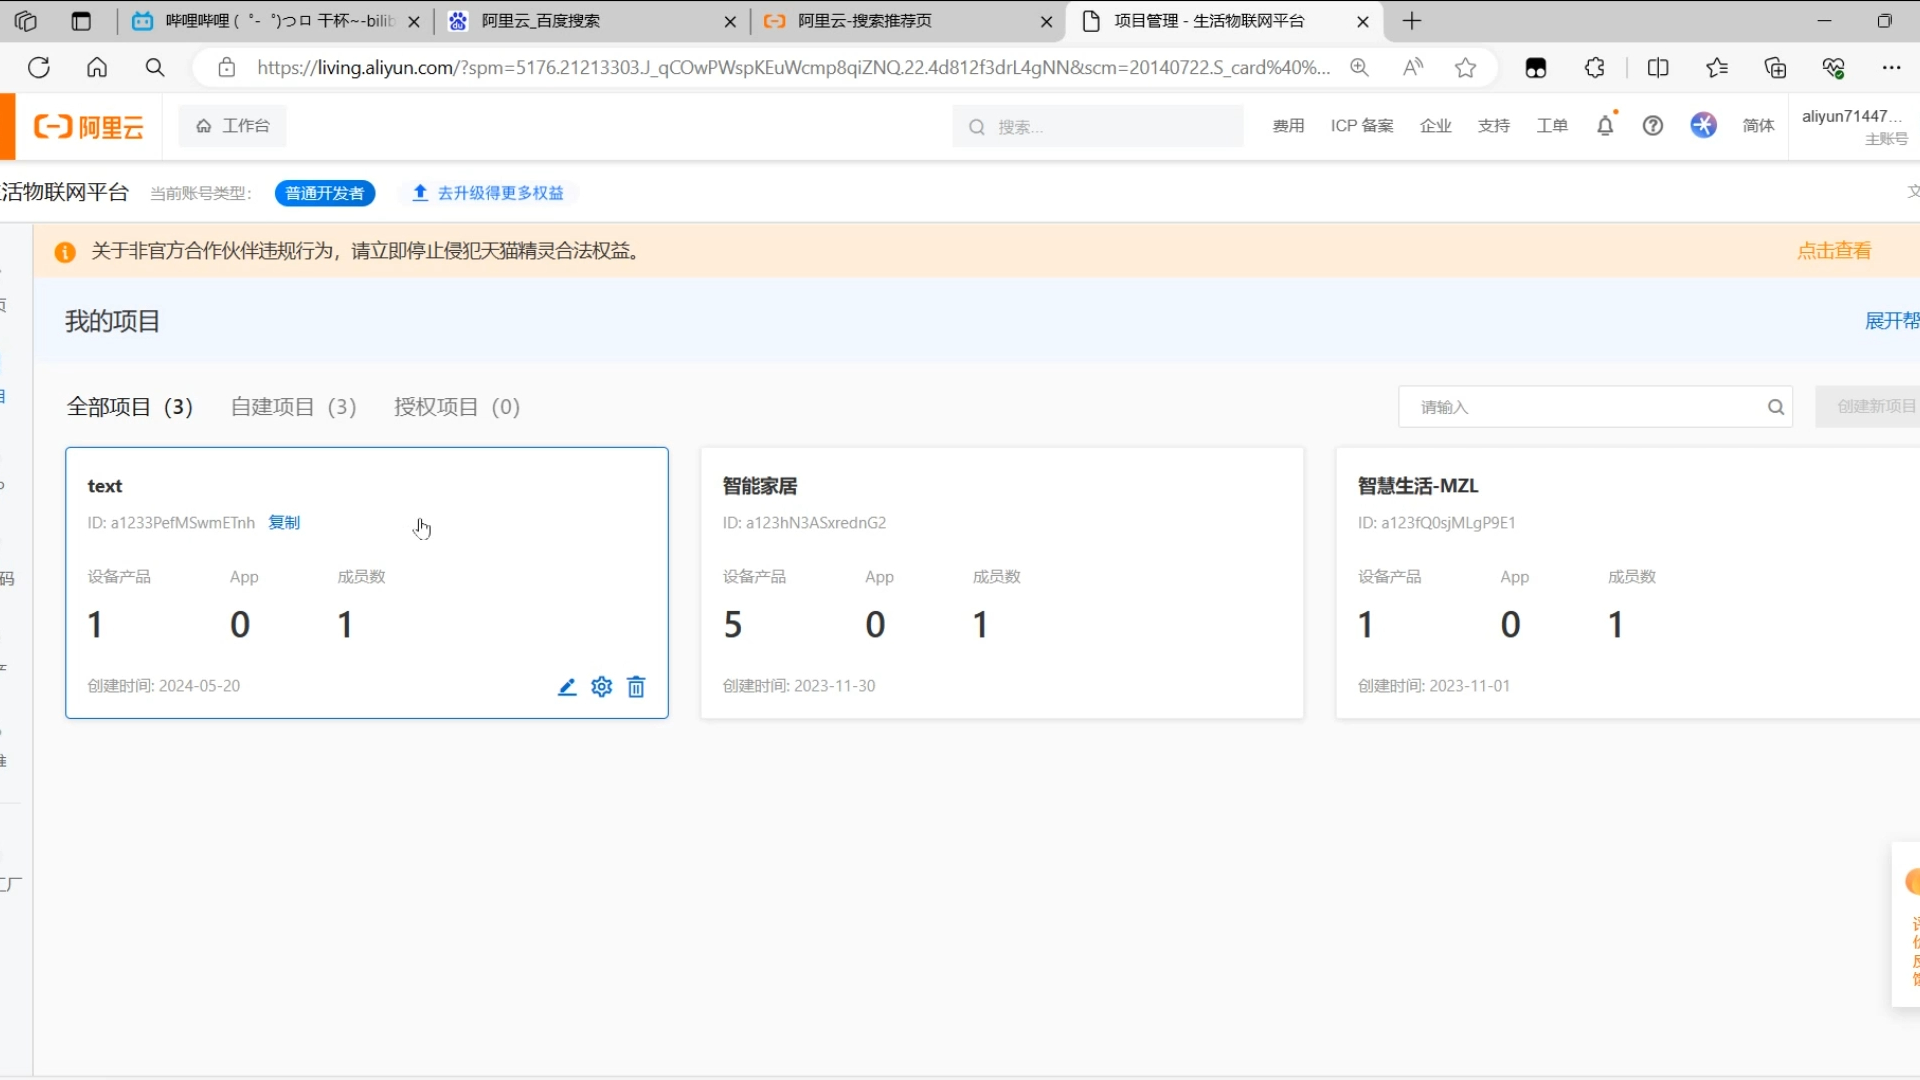Click 创建时间: 2023-11-01 text
Viewport: 1920px width, 1080px height.
pyautogui.click(x=1434, y=686)
